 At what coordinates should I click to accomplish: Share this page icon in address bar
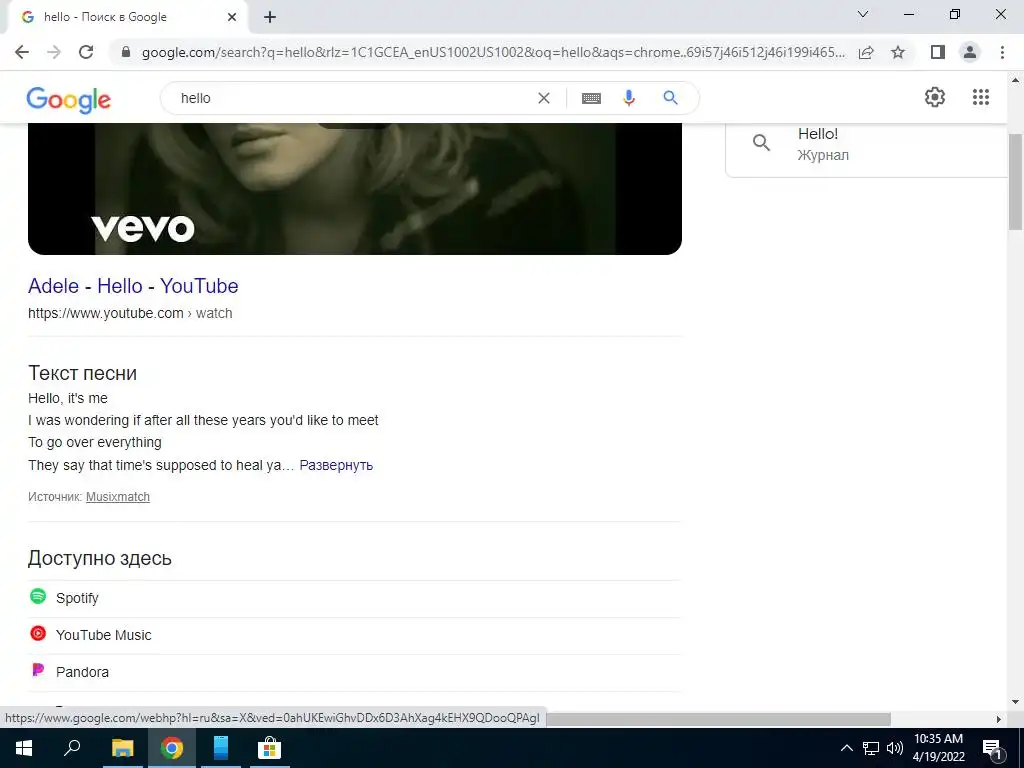tap(866, 52)
